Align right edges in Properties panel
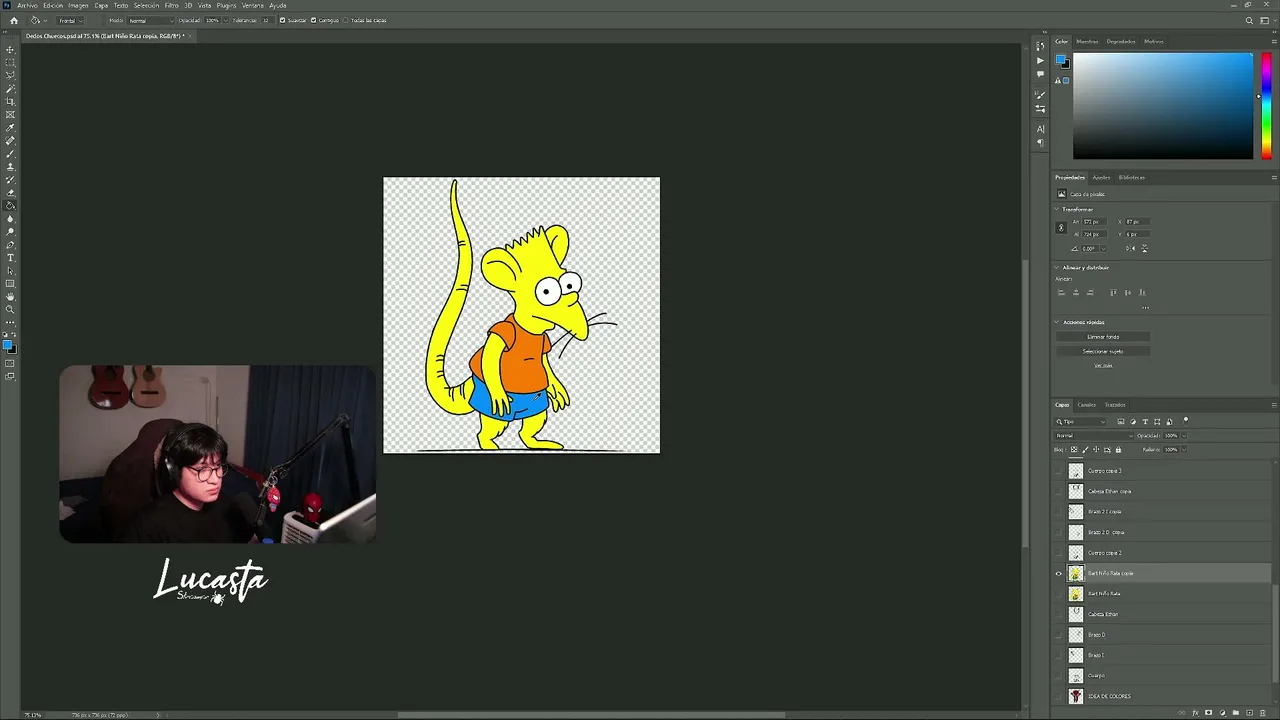 pyautogui.click(x=1089, y=292)
